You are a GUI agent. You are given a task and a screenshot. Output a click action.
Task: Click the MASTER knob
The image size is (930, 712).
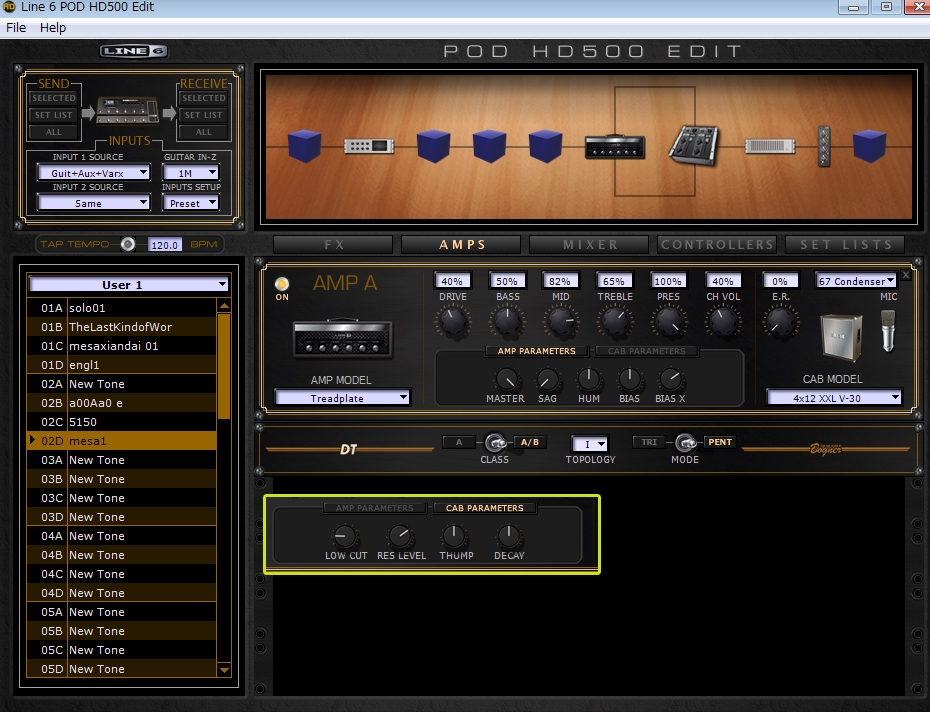click(506, 379)
